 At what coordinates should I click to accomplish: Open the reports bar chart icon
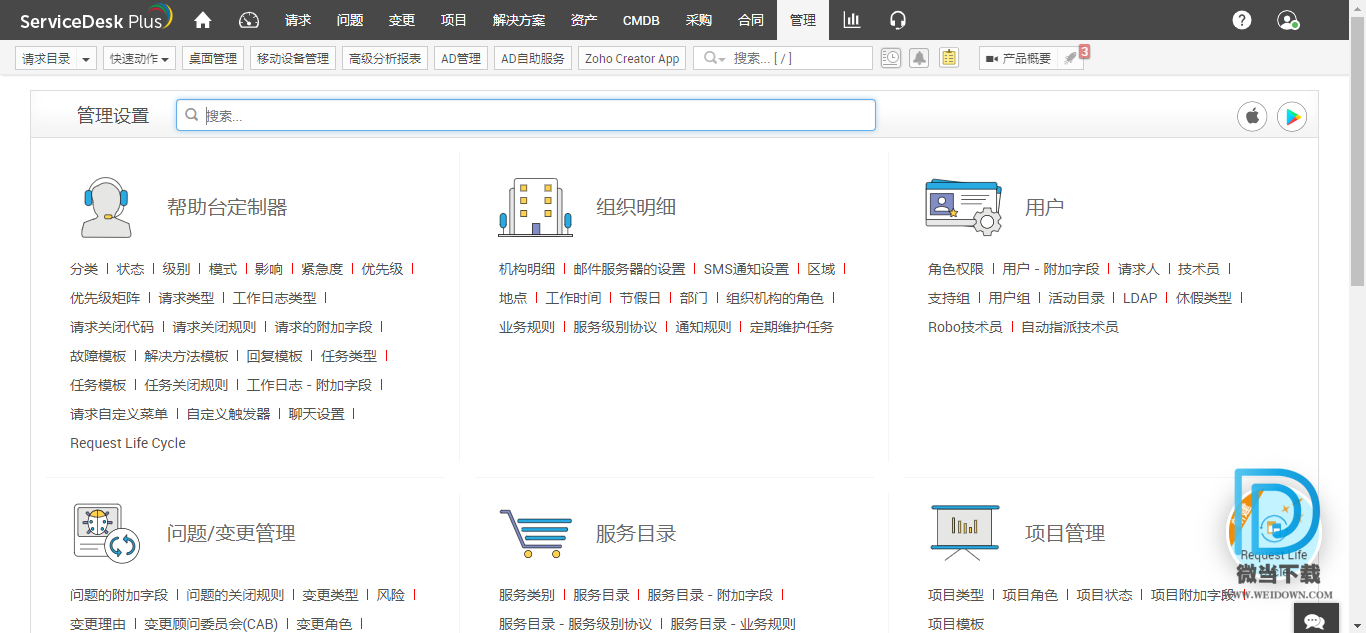[852, 20]
